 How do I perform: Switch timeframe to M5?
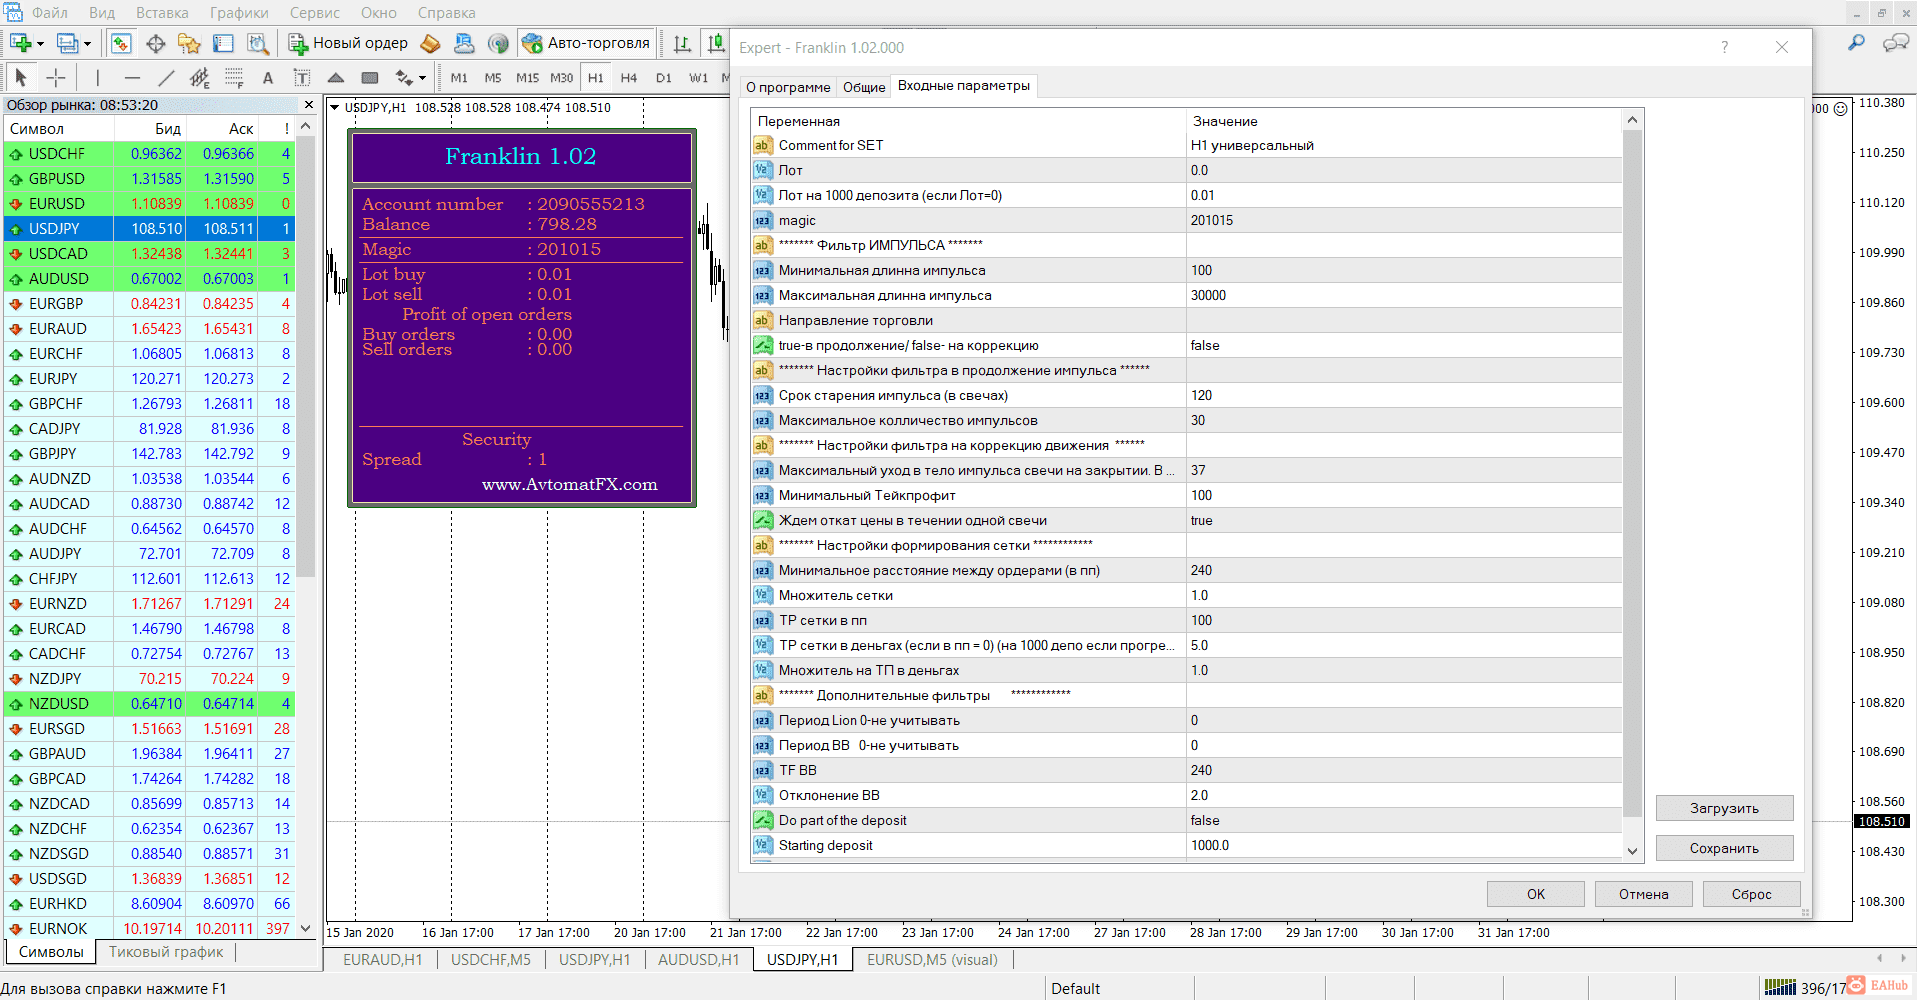(x=493, y=78)
